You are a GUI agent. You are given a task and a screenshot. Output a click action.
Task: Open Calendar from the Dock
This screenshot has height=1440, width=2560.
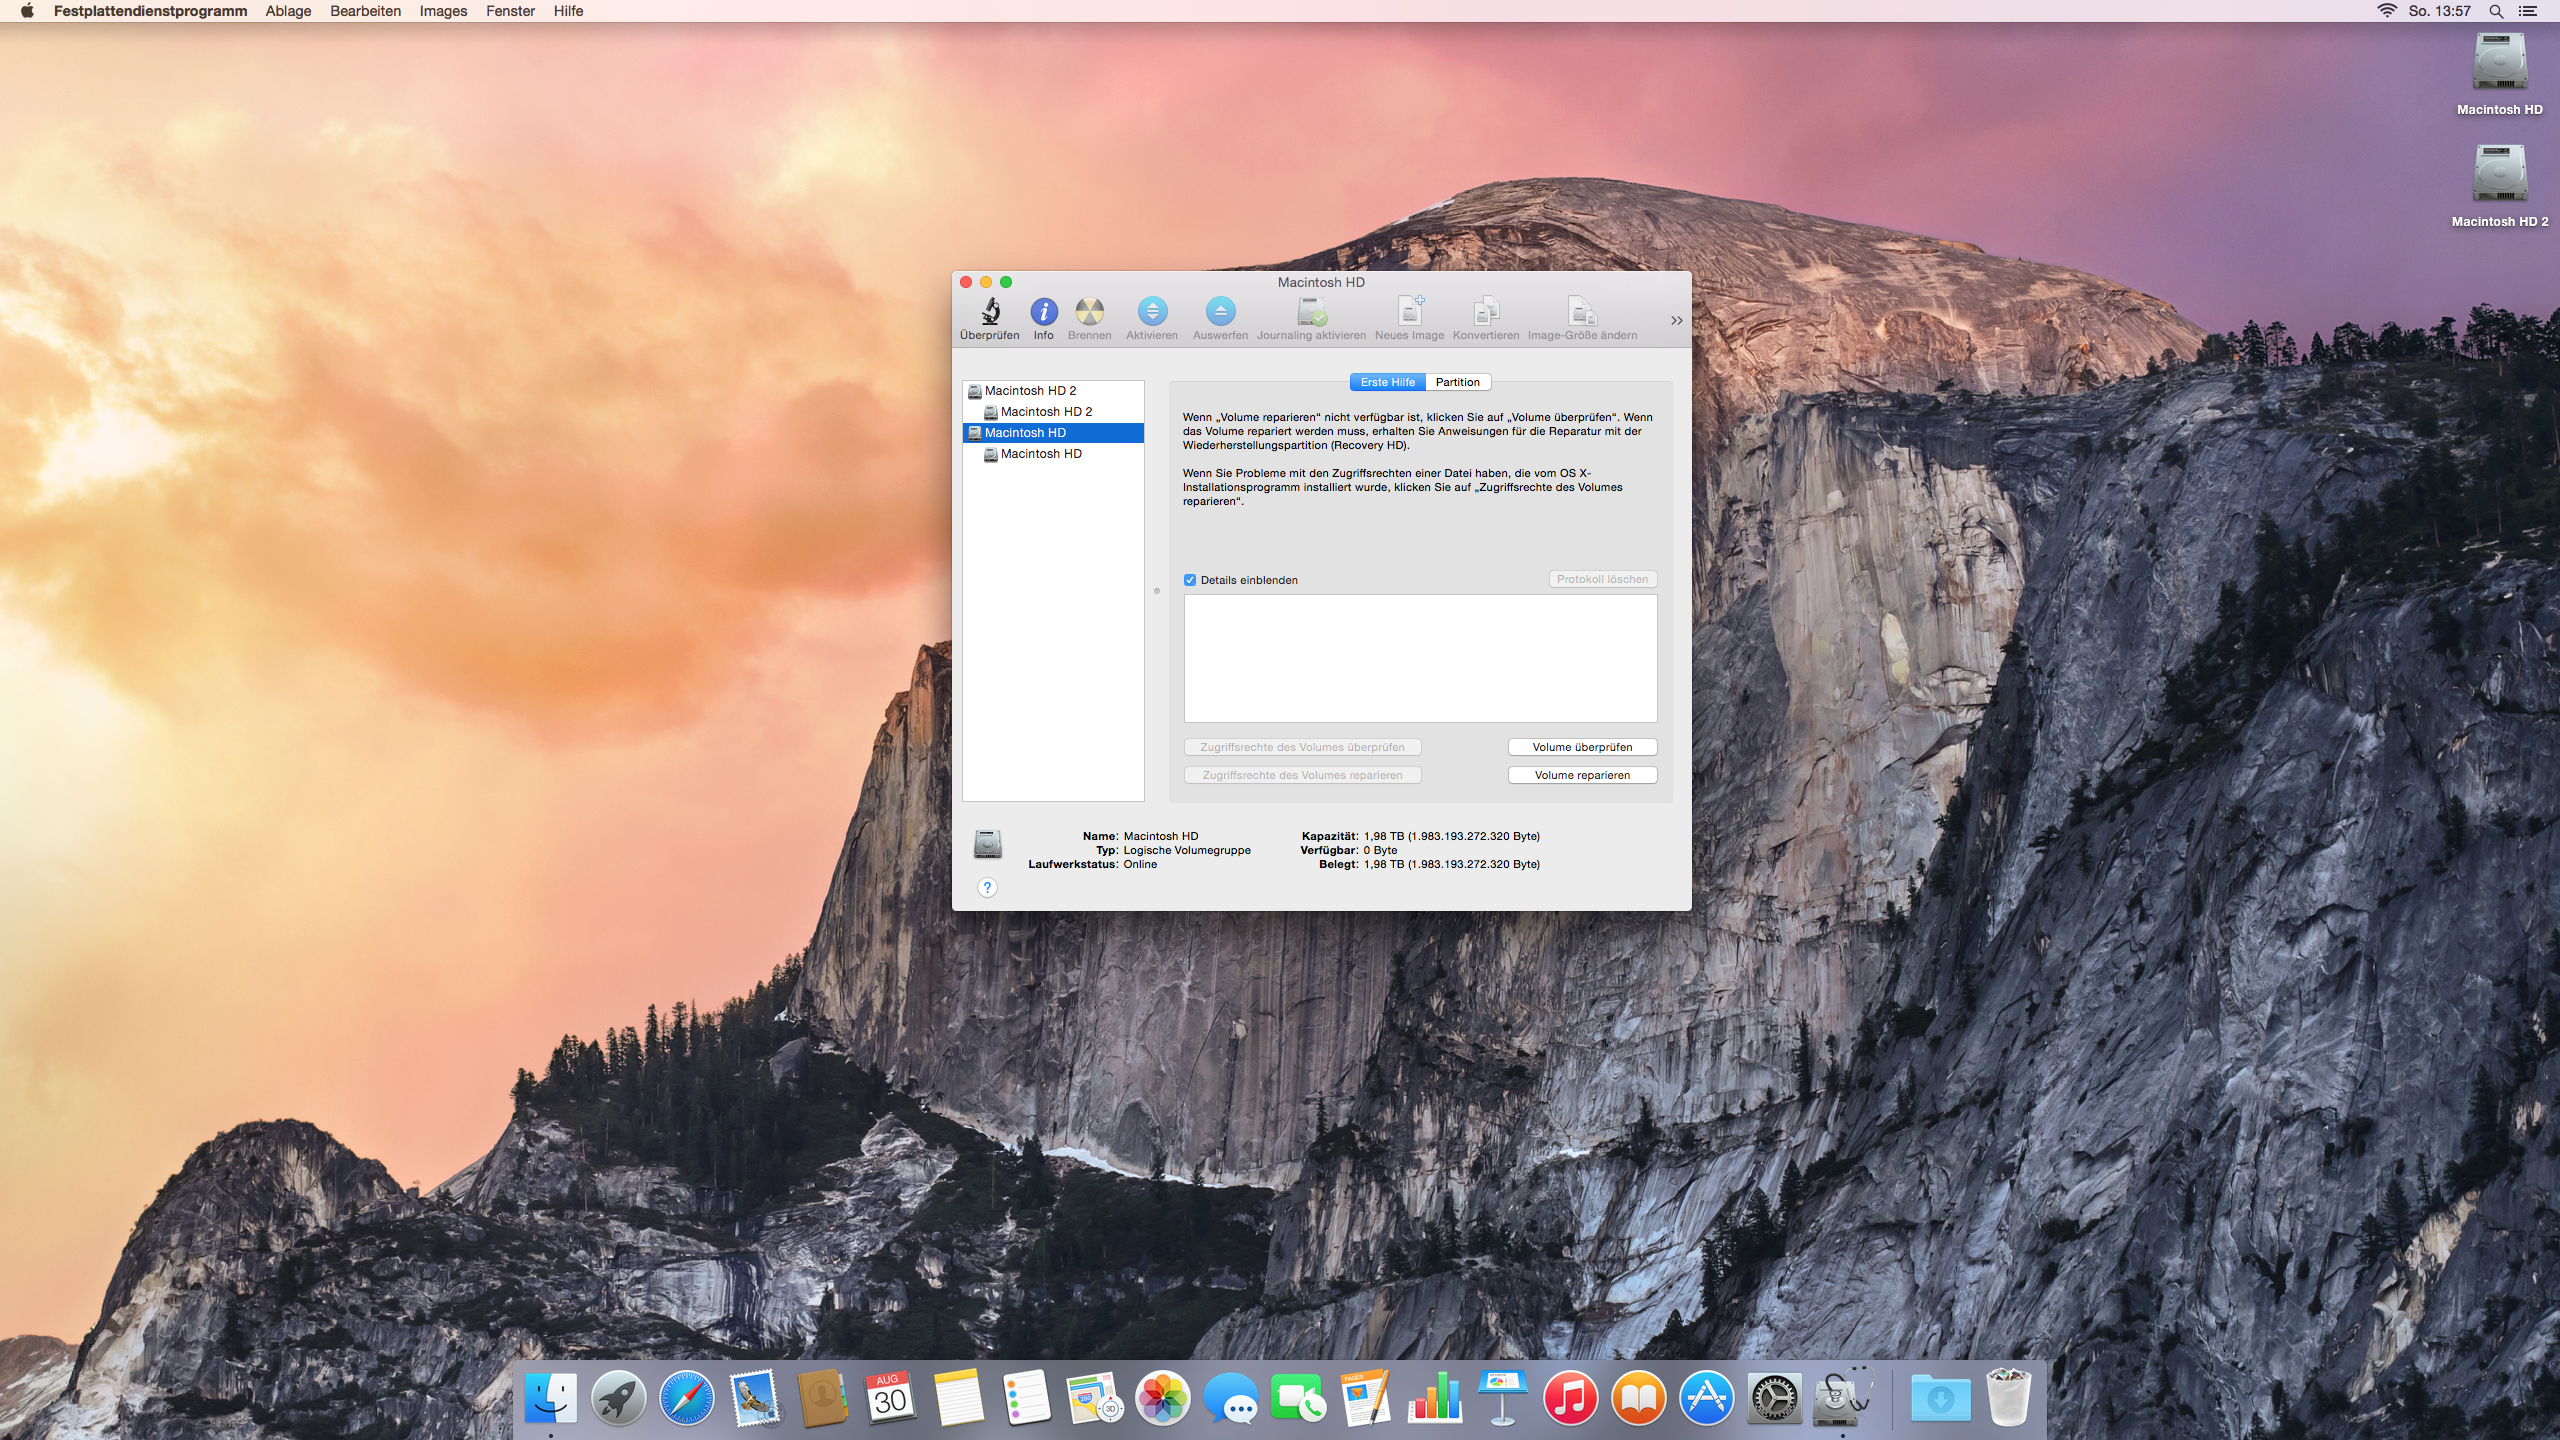(x=890, y=1397)
